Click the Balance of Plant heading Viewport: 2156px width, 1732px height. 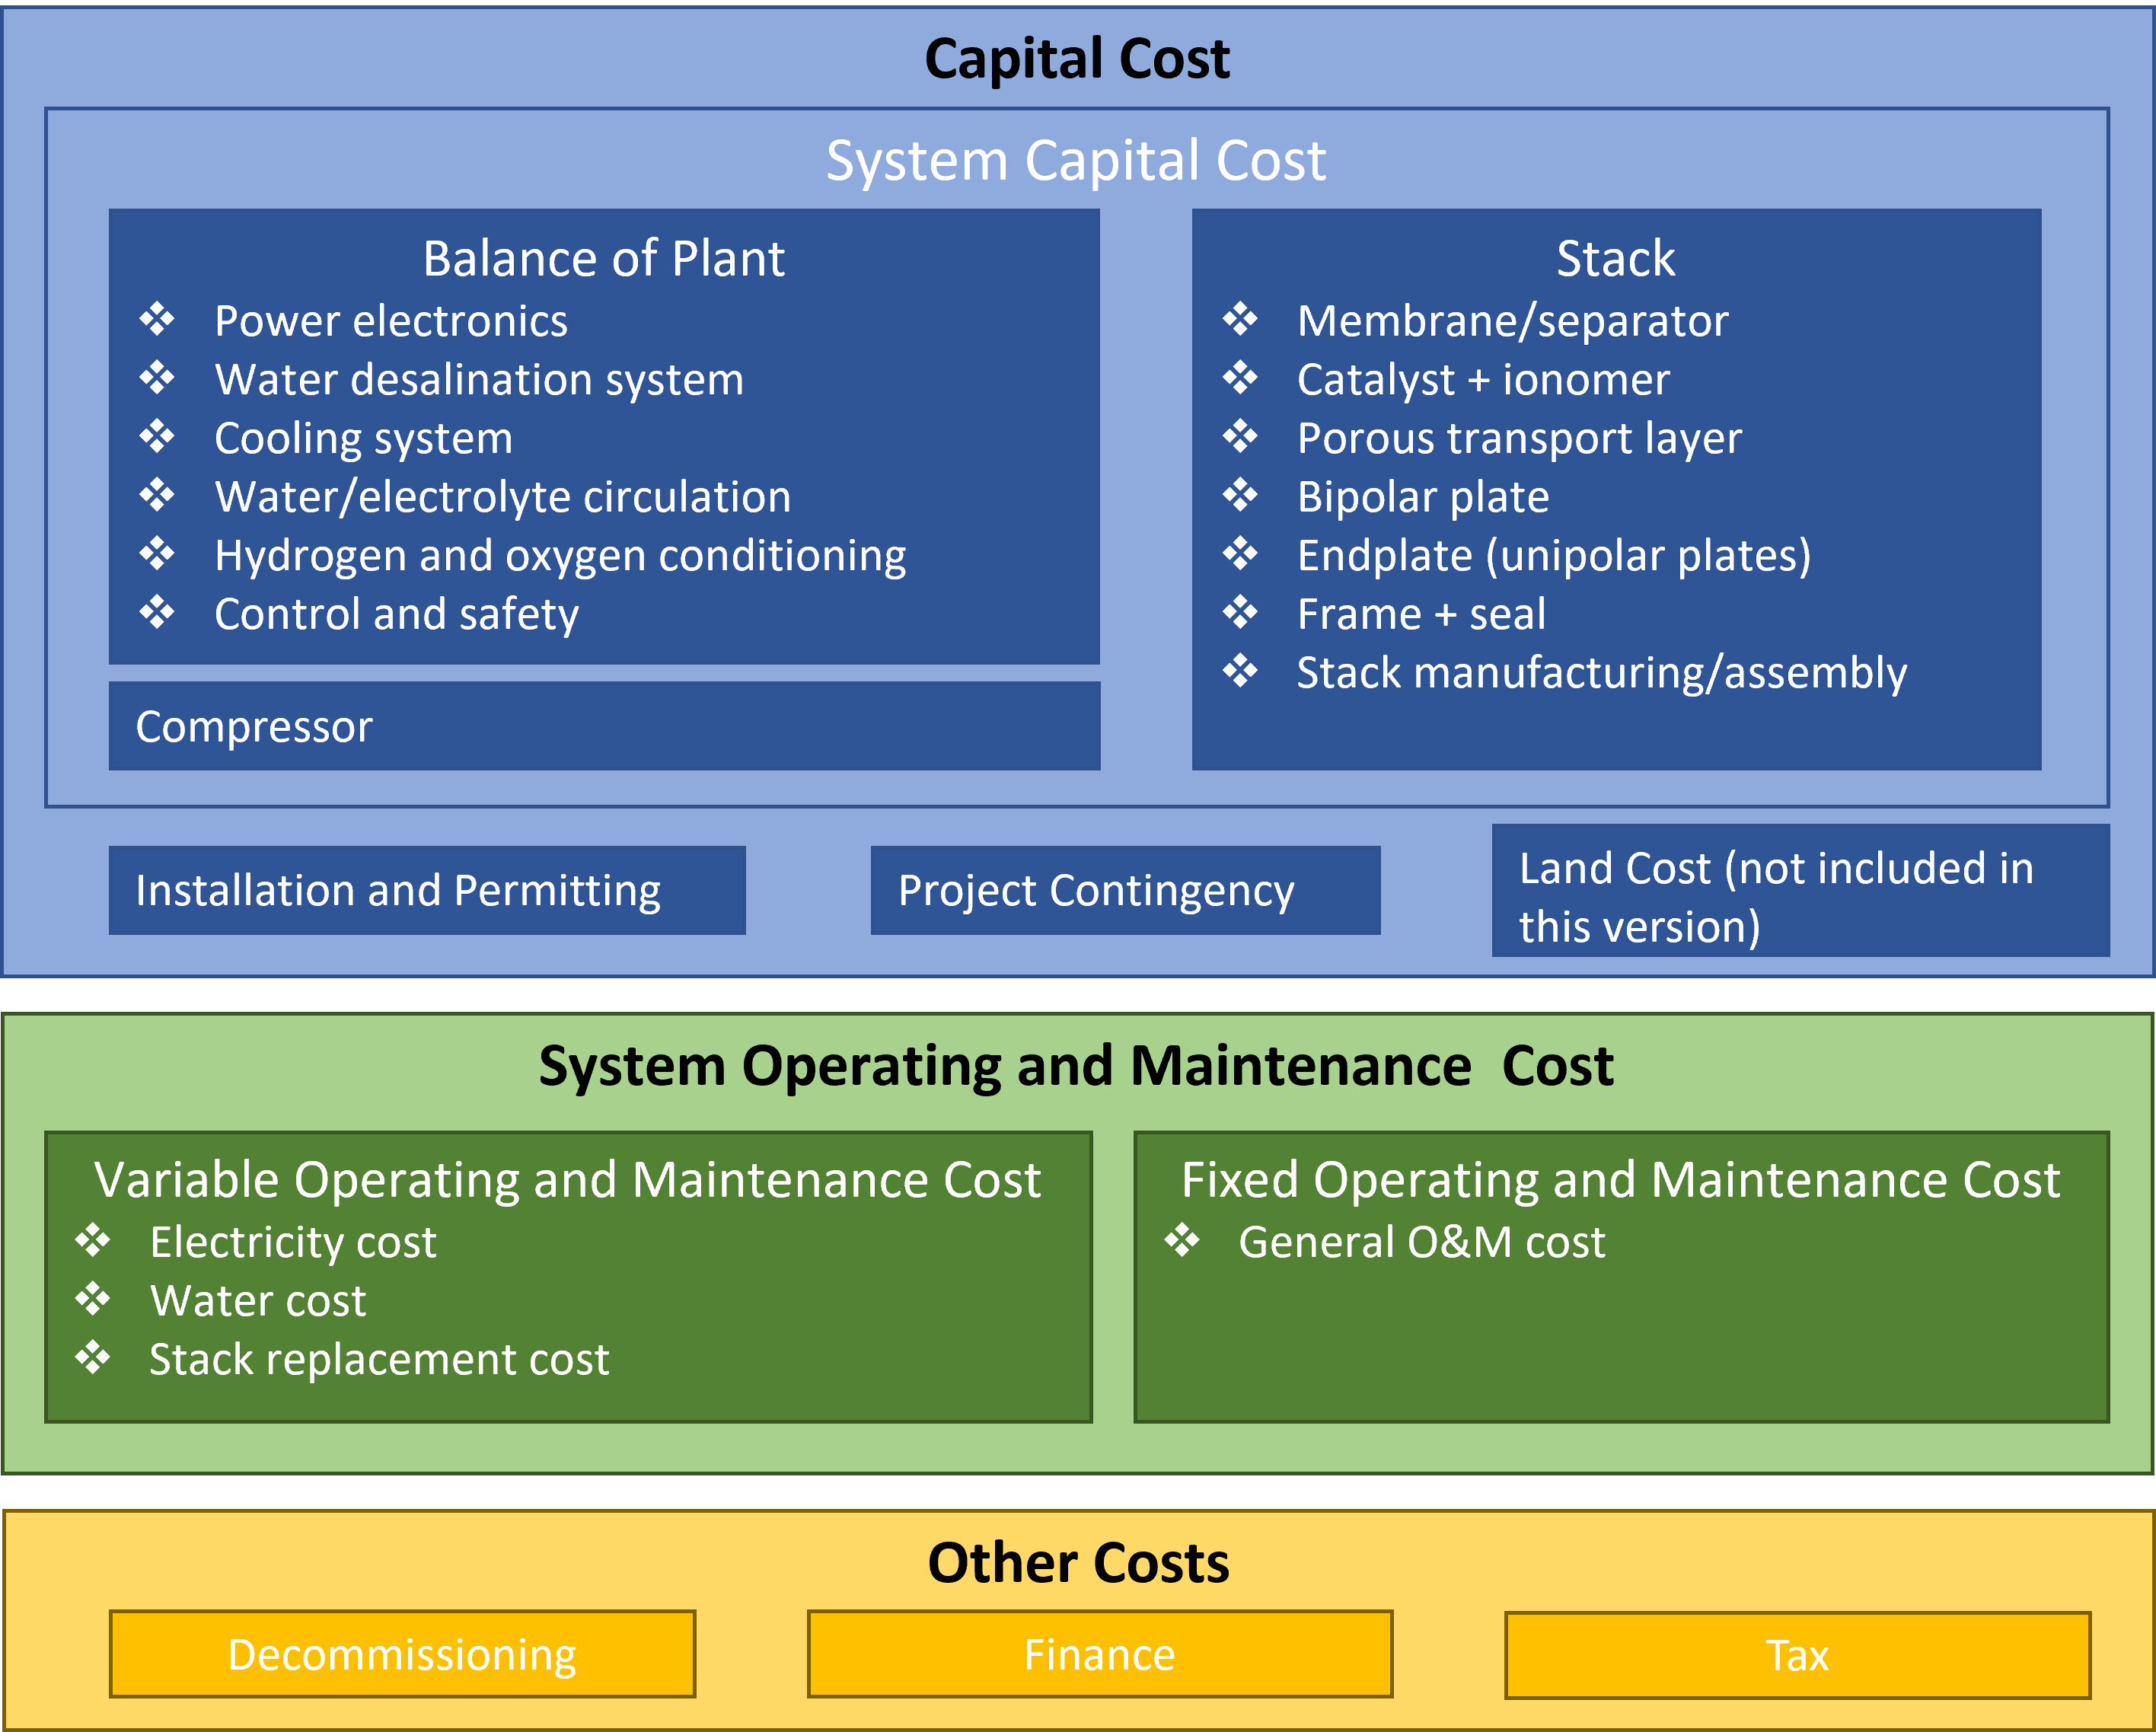coord(603,259)
